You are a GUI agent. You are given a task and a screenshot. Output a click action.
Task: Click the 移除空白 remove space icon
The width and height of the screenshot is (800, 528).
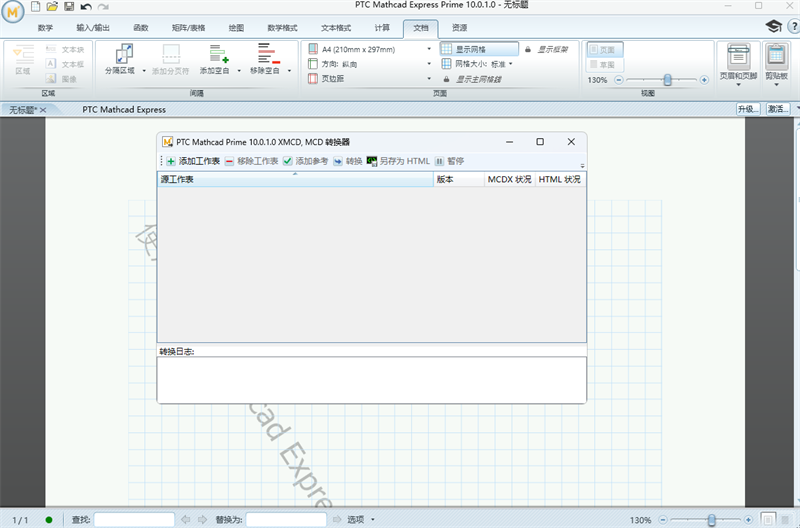[x=268, y=54]
